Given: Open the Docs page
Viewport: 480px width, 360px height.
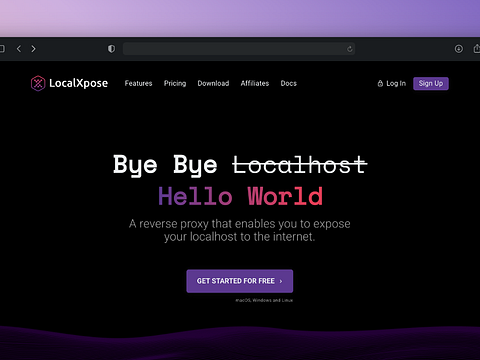Looking at the screenshot, I should 289,83.
